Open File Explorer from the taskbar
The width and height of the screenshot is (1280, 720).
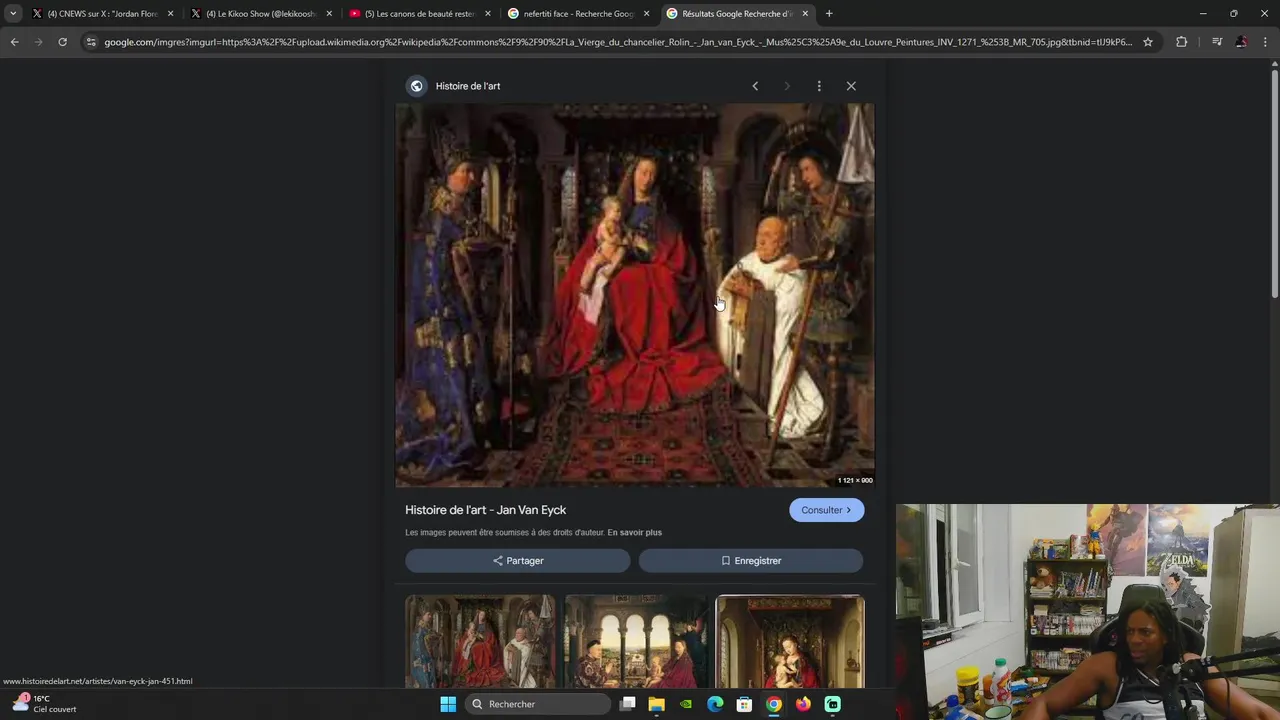(x=656, y=704)
